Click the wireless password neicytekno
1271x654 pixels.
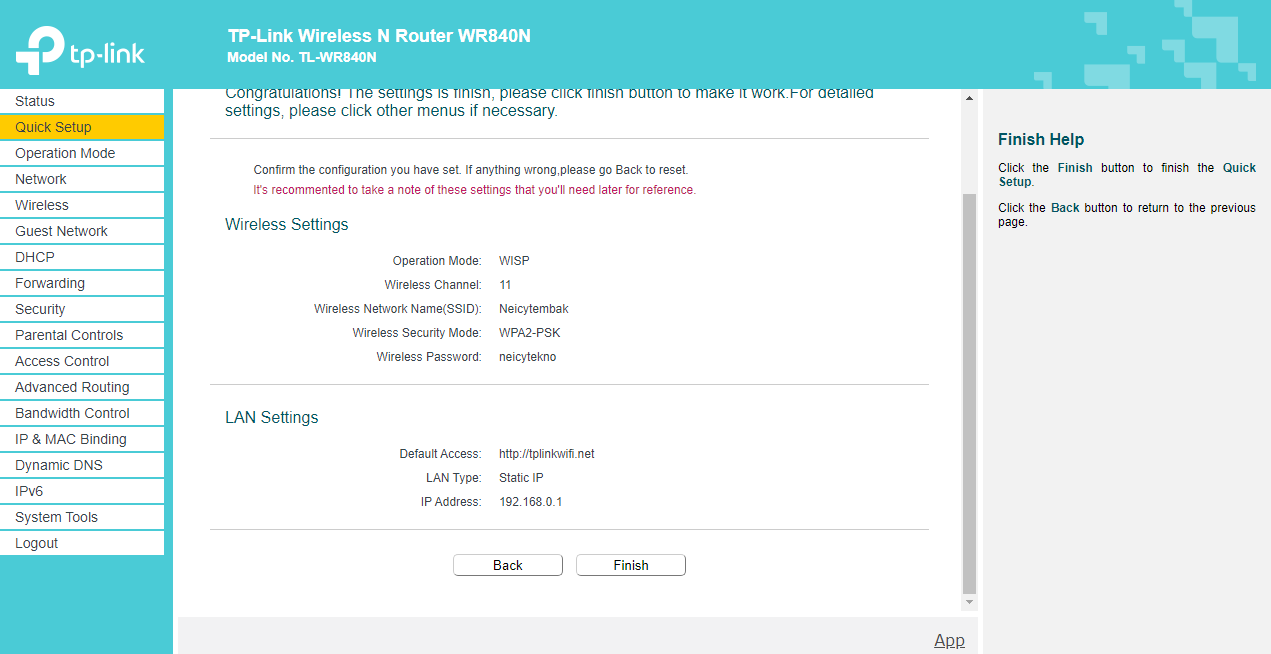point(528,357)
